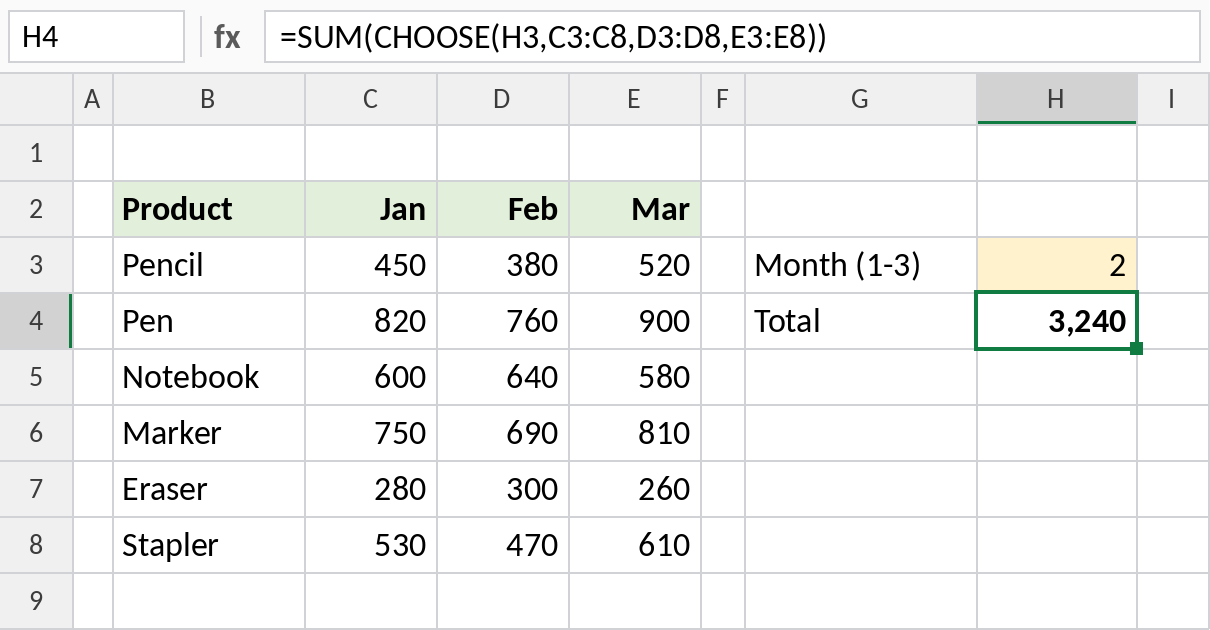Click the Product header cell

[x=209, y=209]
